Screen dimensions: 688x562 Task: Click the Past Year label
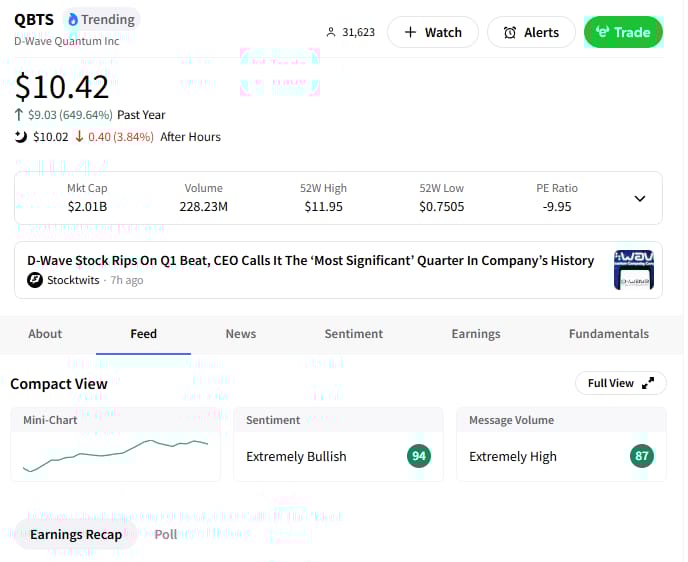point(141,115)
